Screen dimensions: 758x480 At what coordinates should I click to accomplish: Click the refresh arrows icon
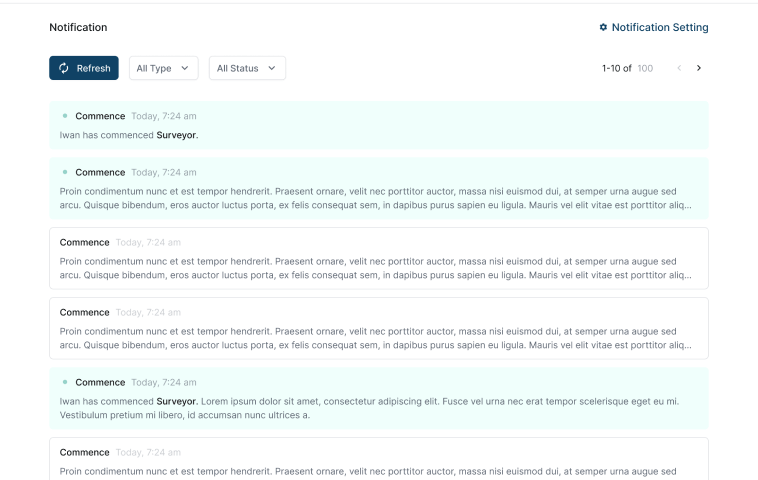click(64, 68)
